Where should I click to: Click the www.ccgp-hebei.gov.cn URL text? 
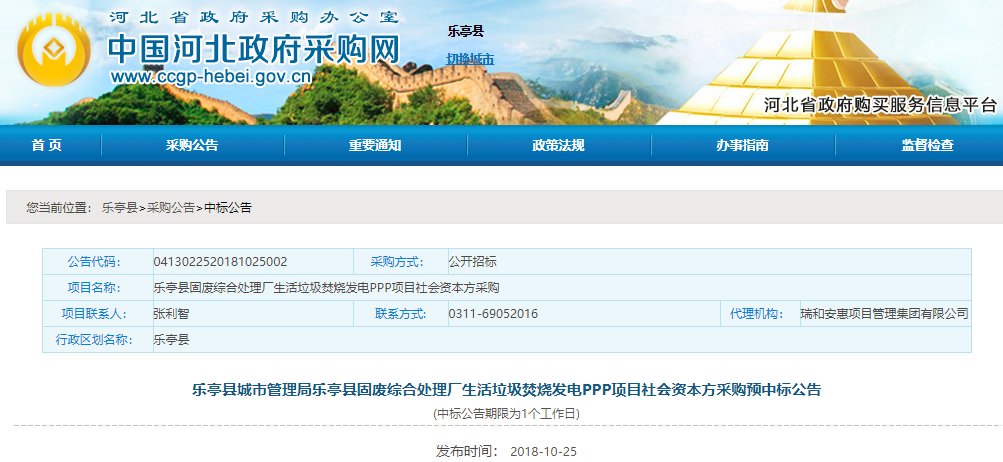tap(211, 78)
